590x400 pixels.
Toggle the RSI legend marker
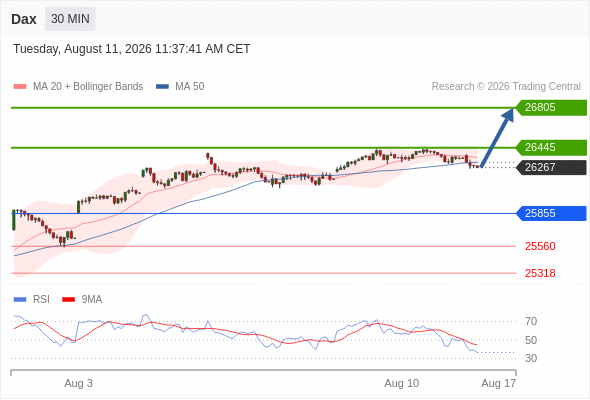click(20, 300)
